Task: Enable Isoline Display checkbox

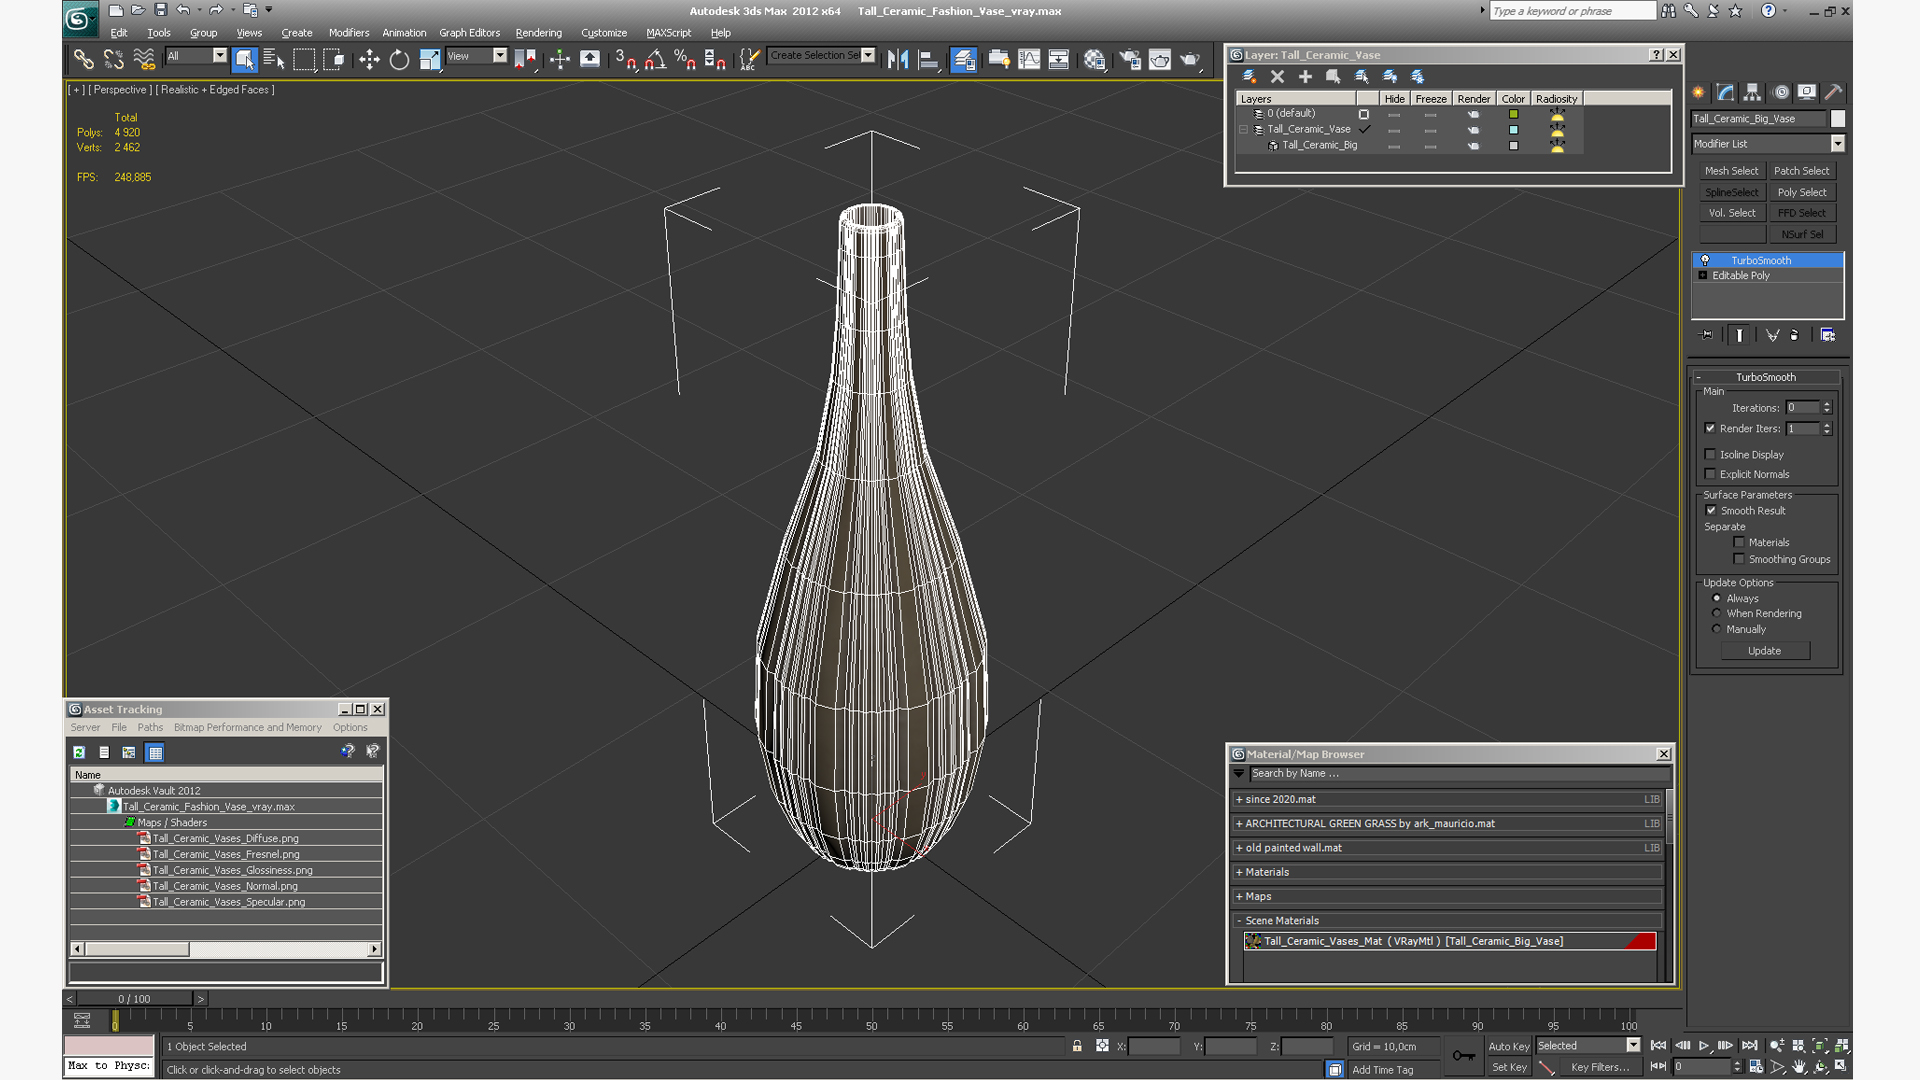Action: click(x=1711, y=454)
